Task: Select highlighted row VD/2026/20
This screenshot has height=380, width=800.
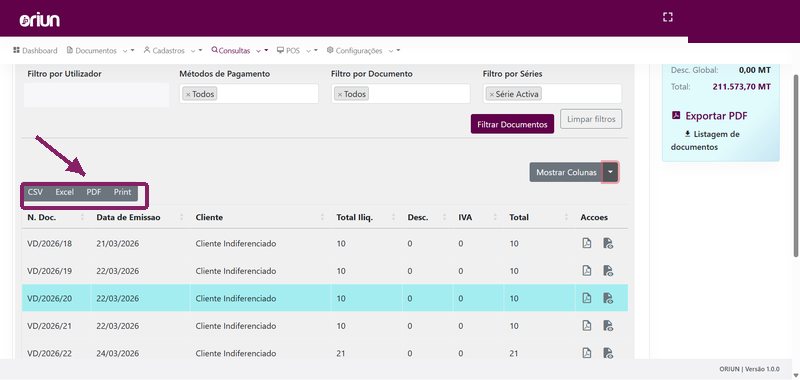Action: (x=324, y=298)
